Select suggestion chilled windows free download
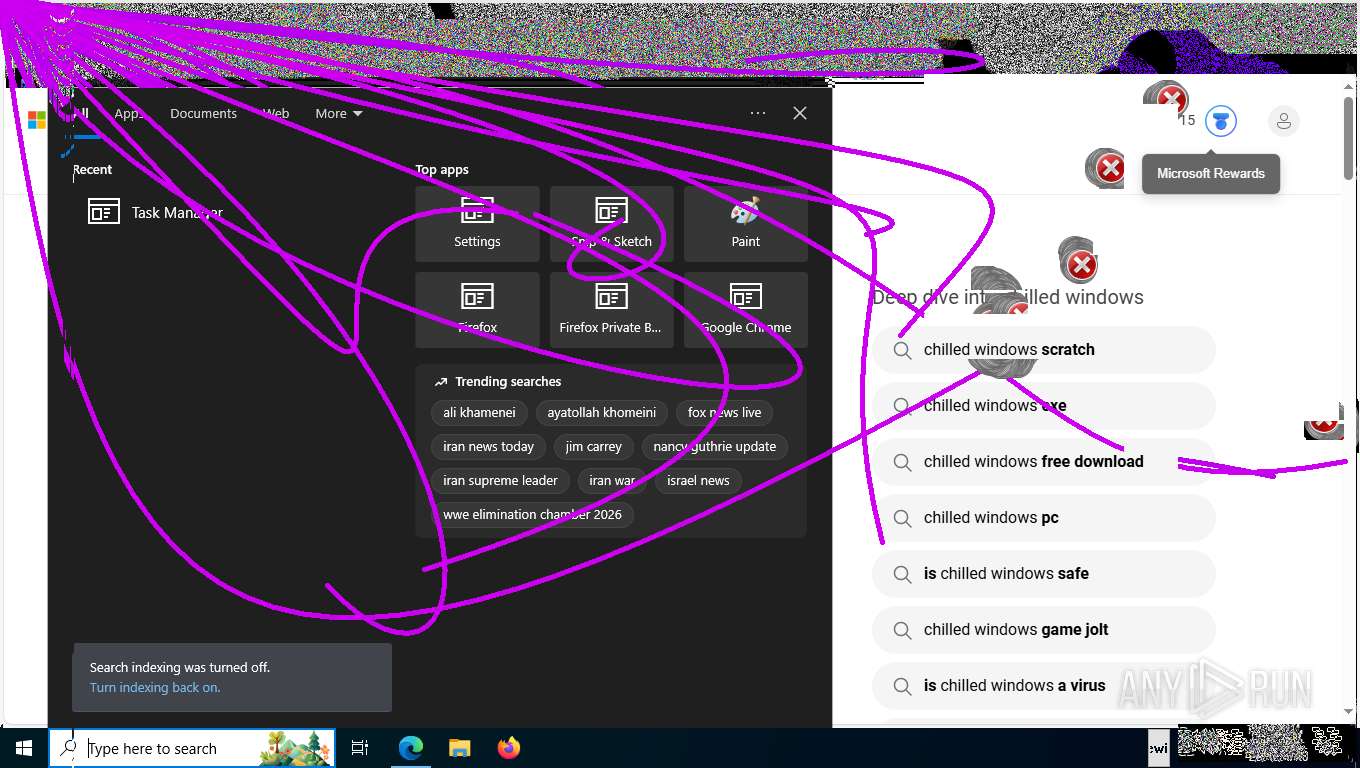The image size is (1360, 768). (x=1044, y=462)
